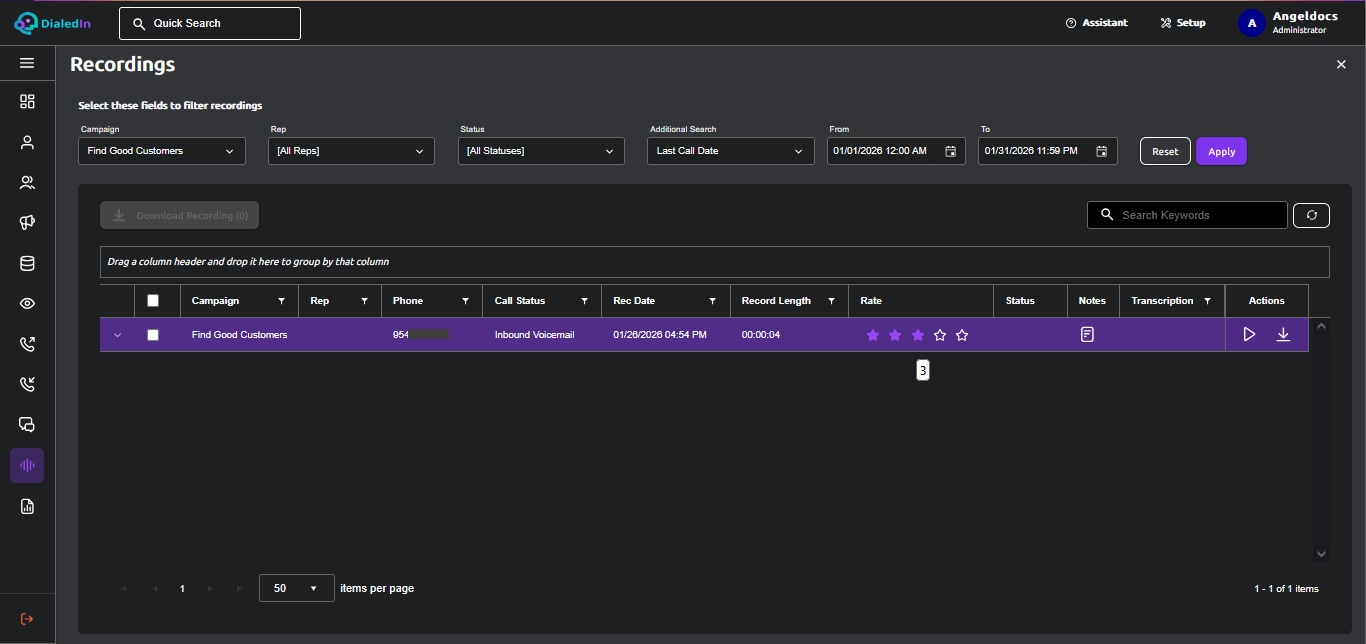The image size is (1366, 644).
Task: Rate the recording one star
Action: 873,335
